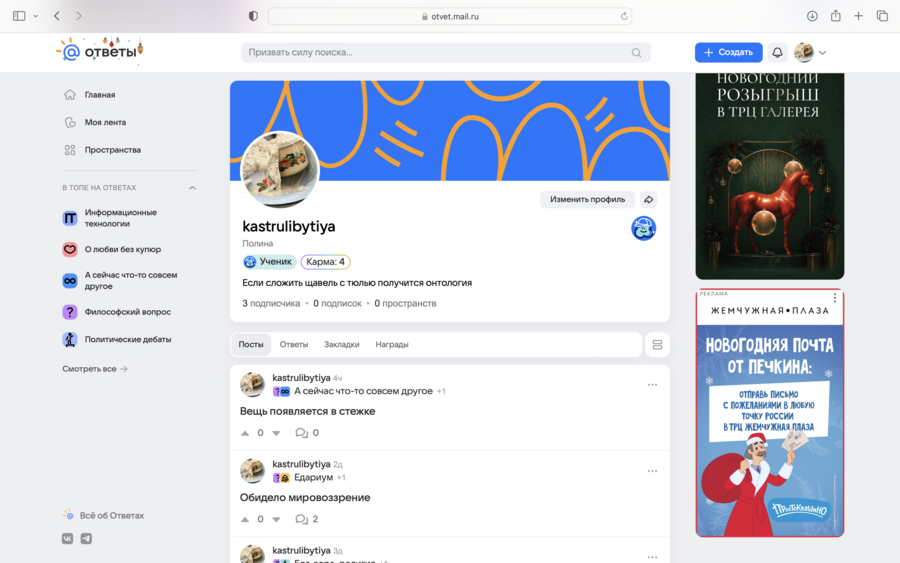Screen dimensions: 900x563
Task: Click the 'Карма: 4' badge
Action: 325,262
